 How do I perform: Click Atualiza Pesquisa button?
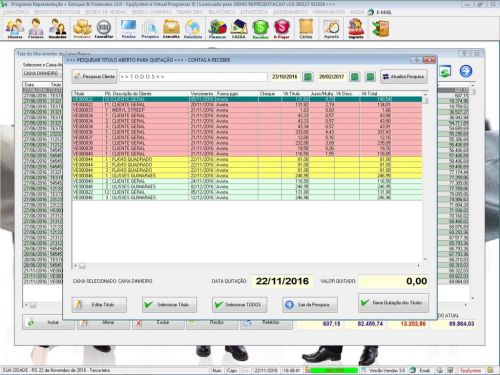(404, 77)
